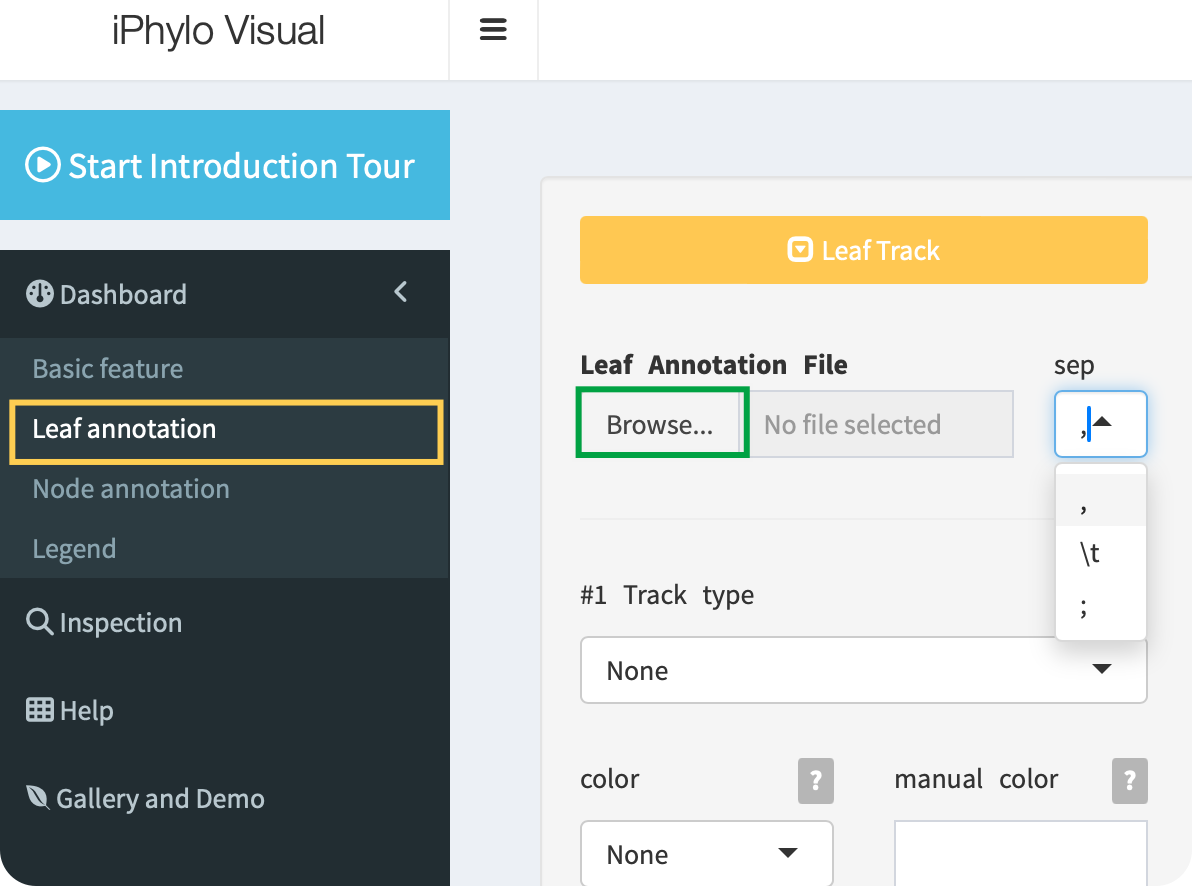Collapse the Dashboard menu with the chevron
1192x886 pixels.
click(401, 292)
